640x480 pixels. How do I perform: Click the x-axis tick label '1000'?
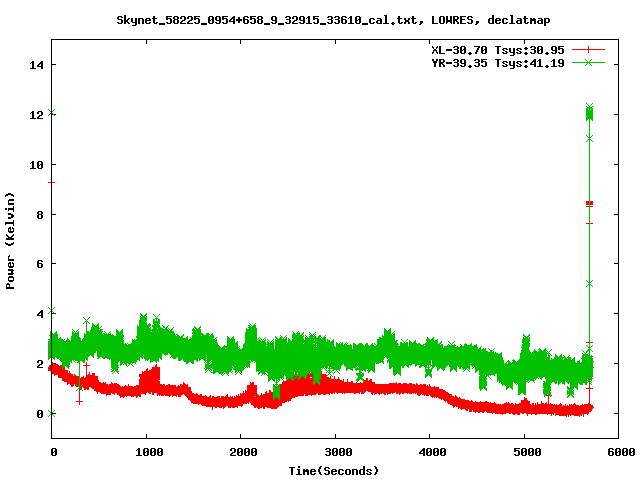click(149, 452)
